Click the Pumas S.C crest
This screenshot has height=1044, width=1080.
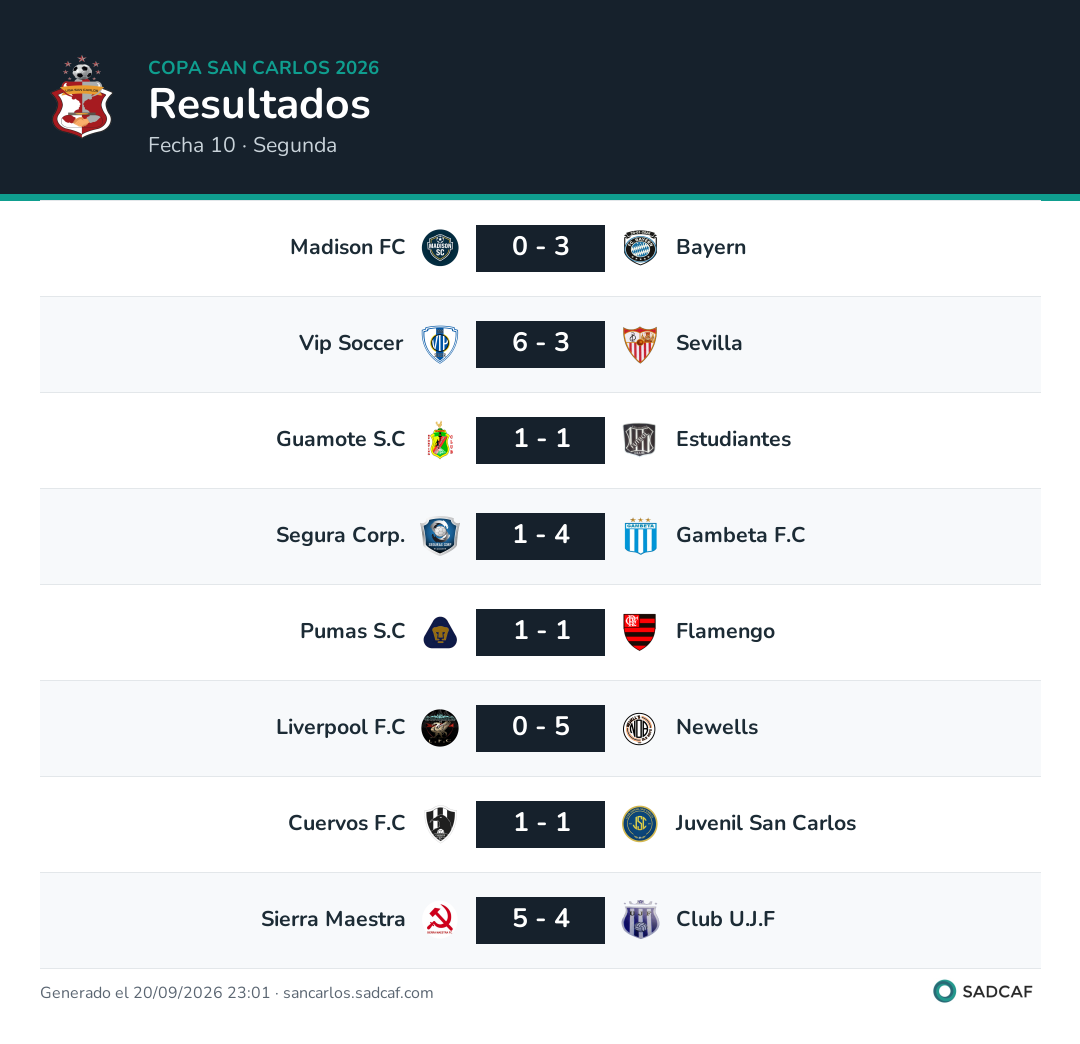[x=440, y=632]
